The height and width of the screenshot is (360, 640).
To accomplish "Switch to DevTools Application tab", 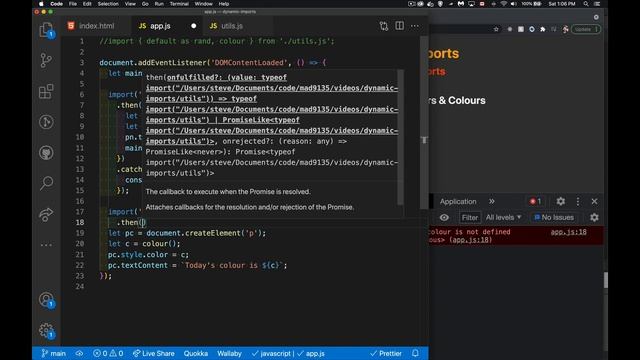I will tap(458, 202).
